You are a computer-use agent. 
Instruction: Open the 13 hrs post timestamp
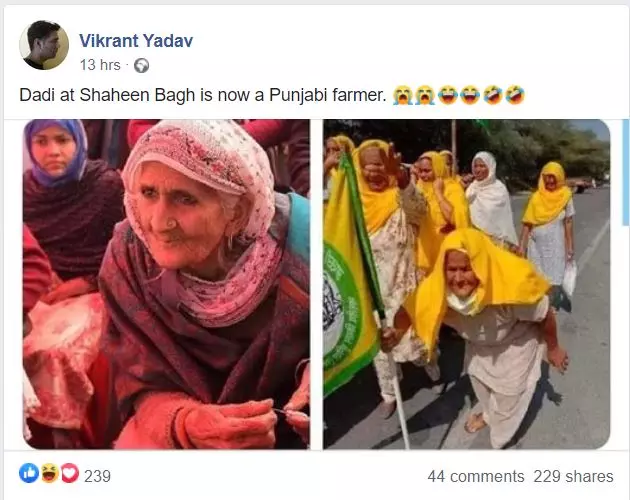[x=100, y=65]
